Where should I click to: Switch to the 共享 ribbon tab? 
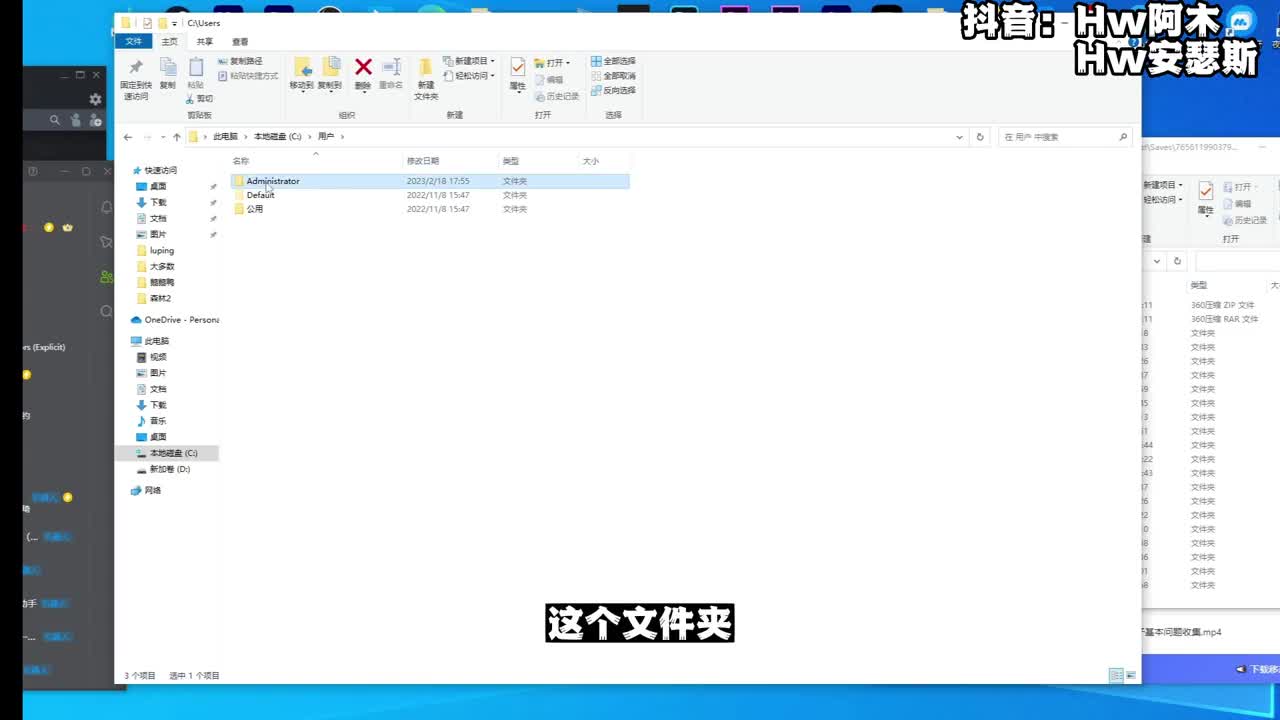204,42
